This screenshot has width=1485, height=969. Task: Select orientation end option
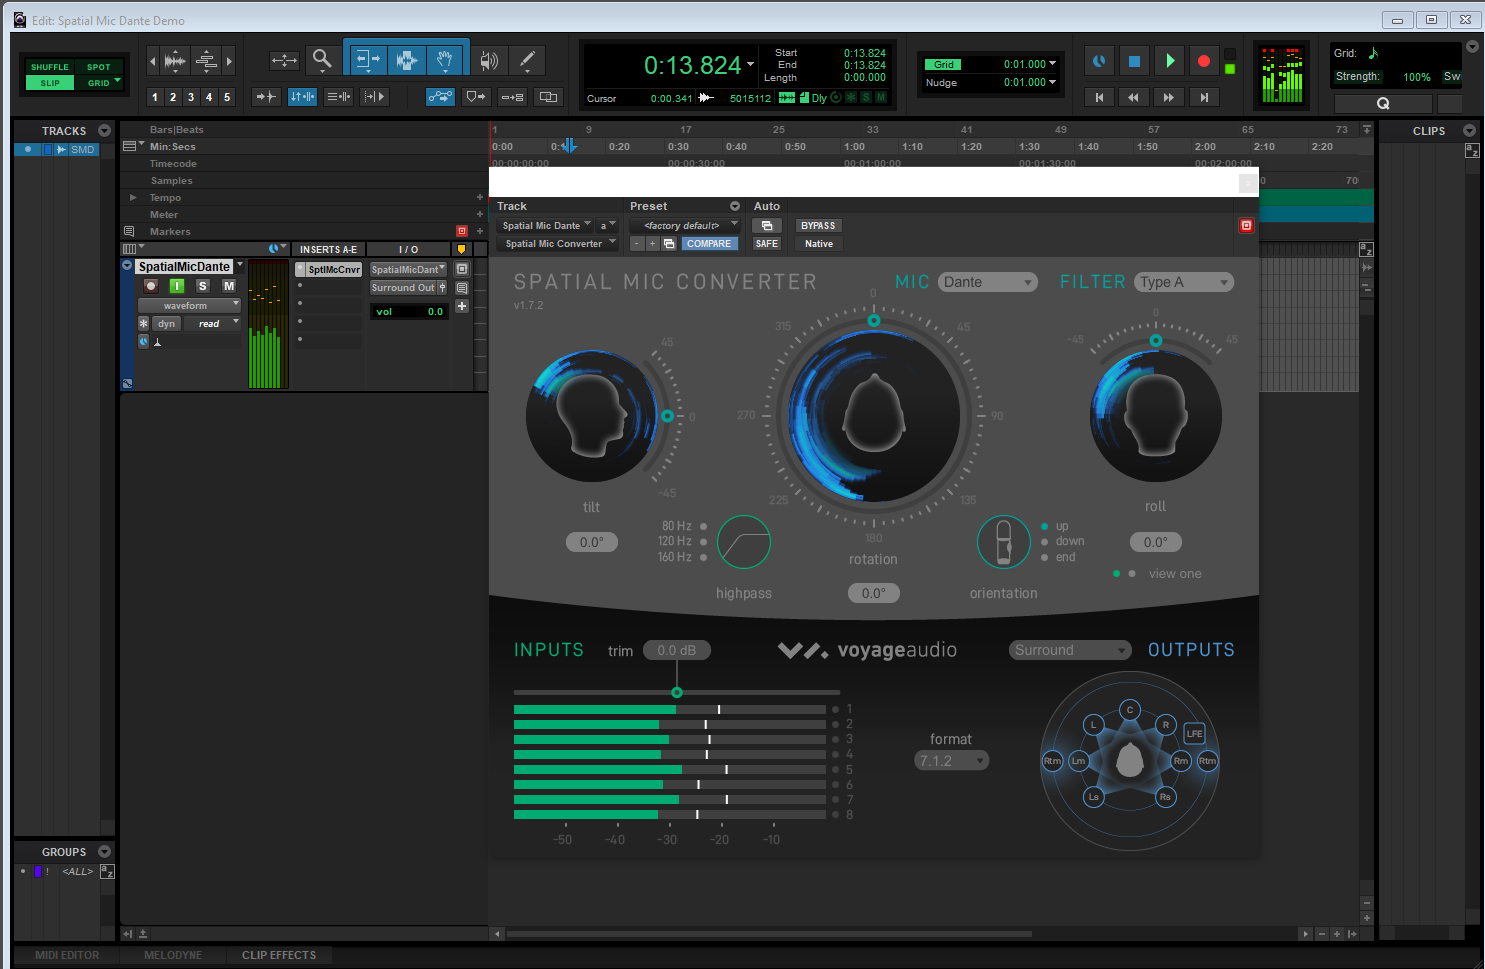click(x=1045, y=557)
